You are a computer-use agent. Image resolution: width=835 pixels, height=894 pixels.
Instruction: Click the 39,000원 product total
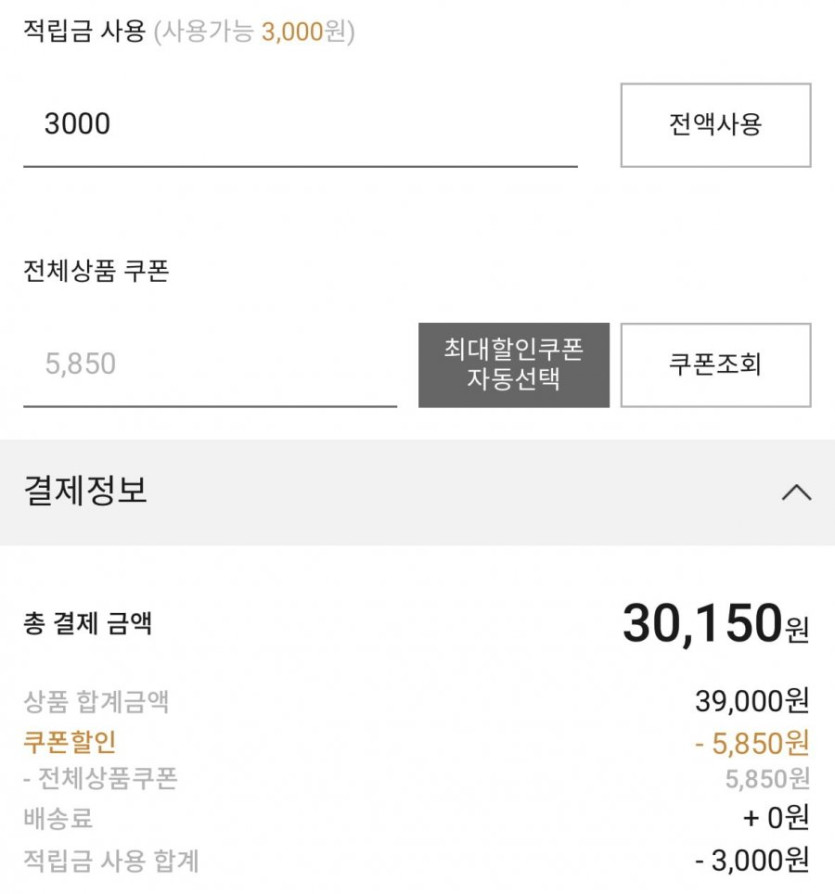coord(751,701)
